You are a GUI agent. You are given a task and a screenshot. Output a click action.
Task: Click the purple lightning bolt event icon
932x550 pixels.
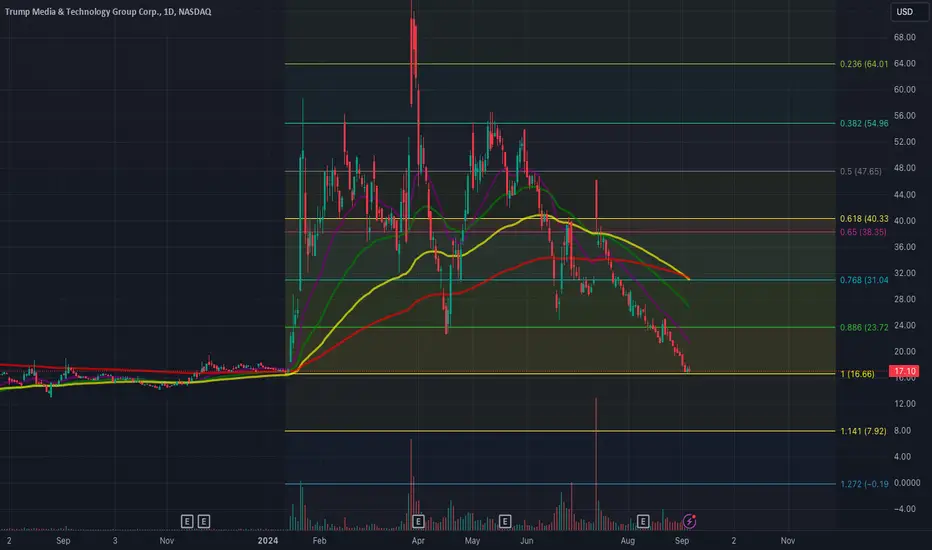pyautogui.click(x=689, y=521)
